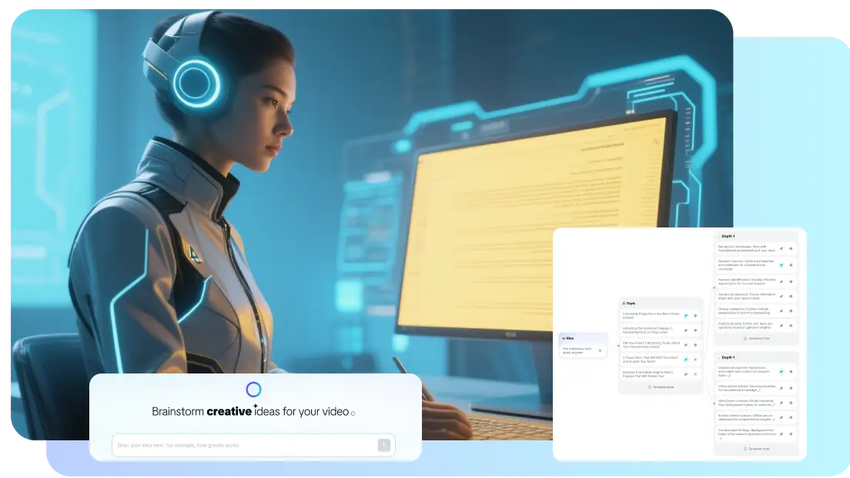Viewport: 850px width, 478px height.
Task: Select the Topic panel header
Action: (x=630, y=302)
